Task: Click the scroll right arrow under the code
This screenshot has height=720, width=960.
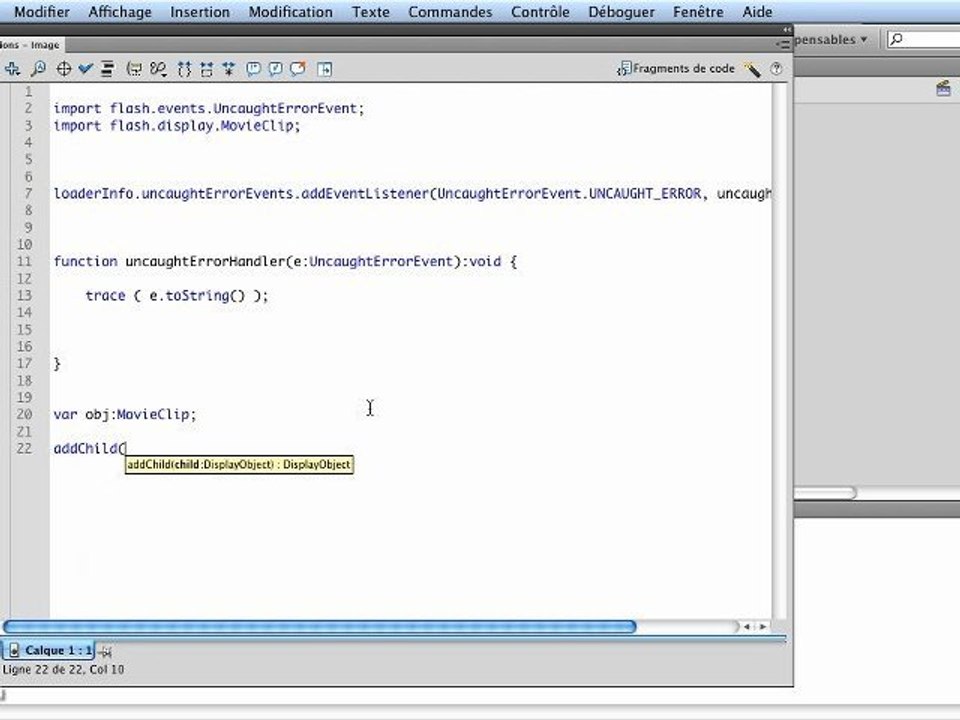Action: click(x=763, y=626)
